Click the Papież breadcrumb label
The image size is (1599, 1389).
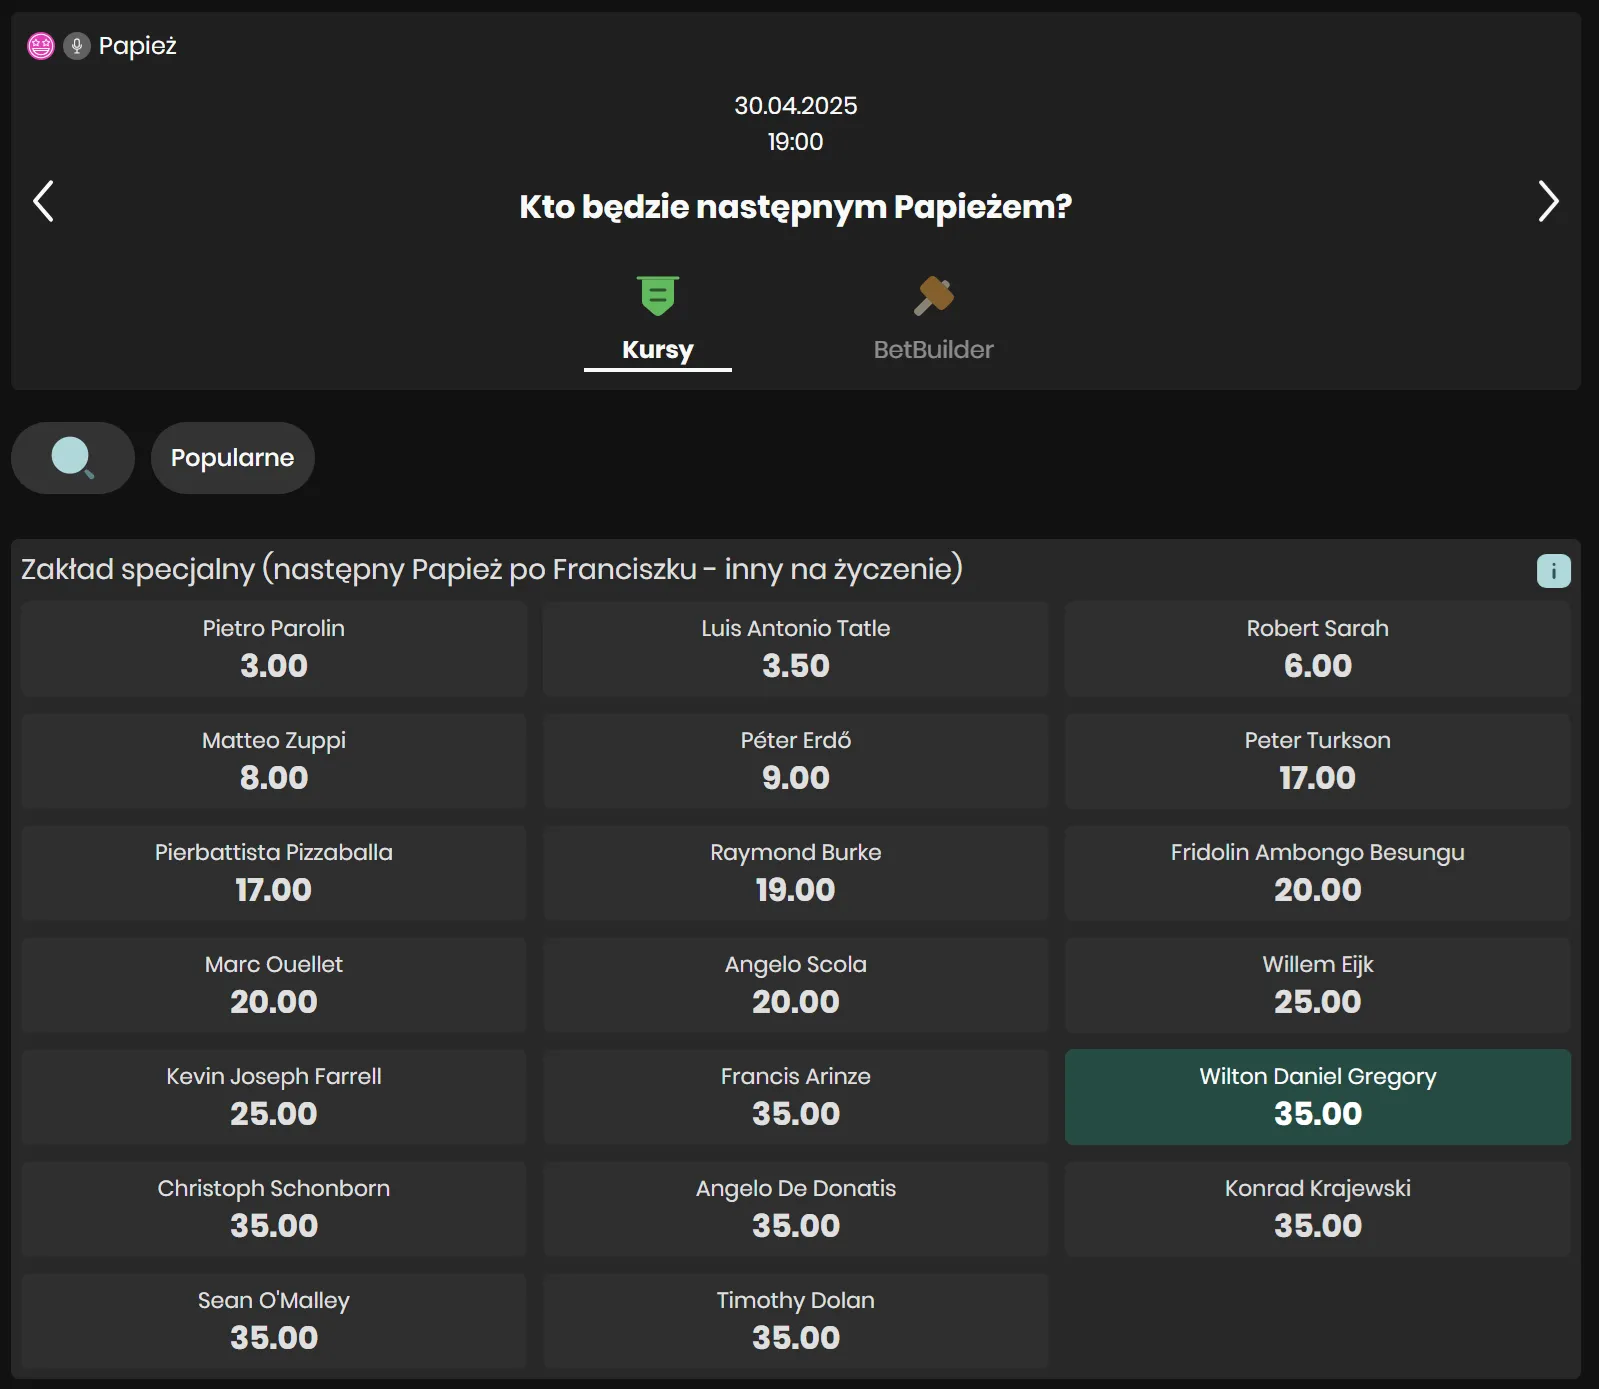coord(138,46)
